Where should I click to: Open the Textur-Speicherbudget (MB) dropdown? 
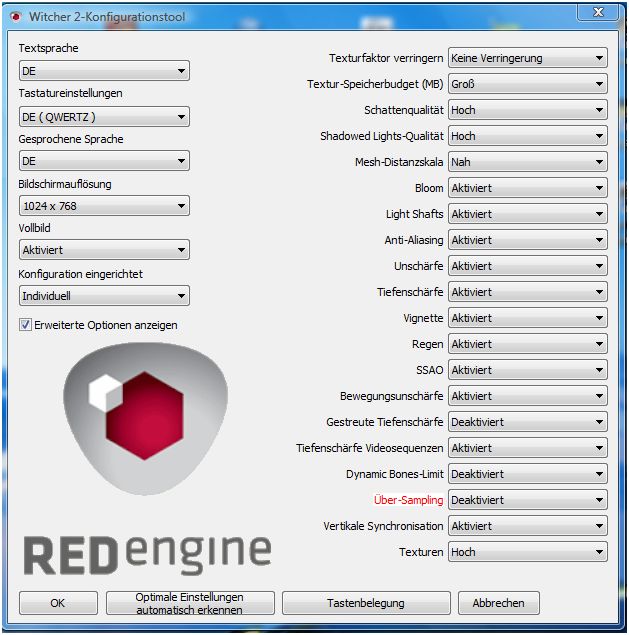pos(528,84)
